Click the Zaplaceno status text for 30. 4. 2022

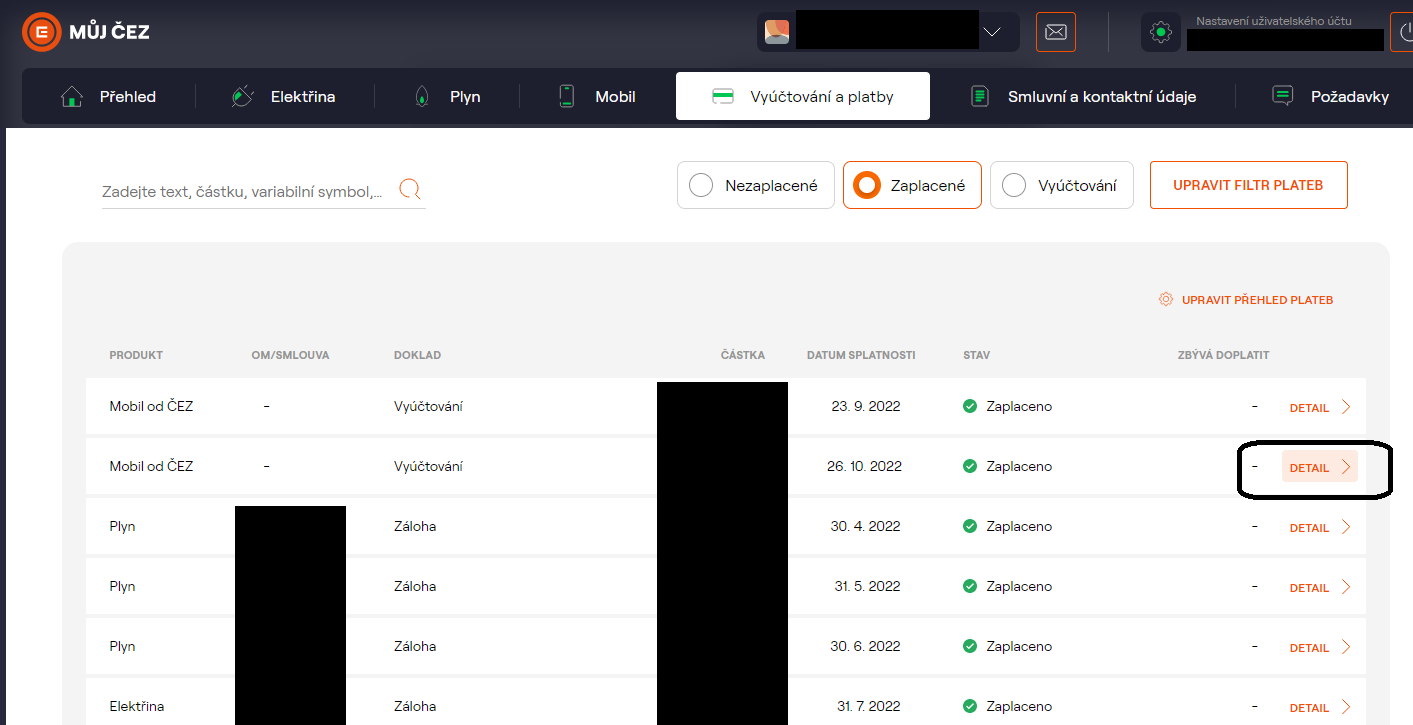click(1019, 526)
